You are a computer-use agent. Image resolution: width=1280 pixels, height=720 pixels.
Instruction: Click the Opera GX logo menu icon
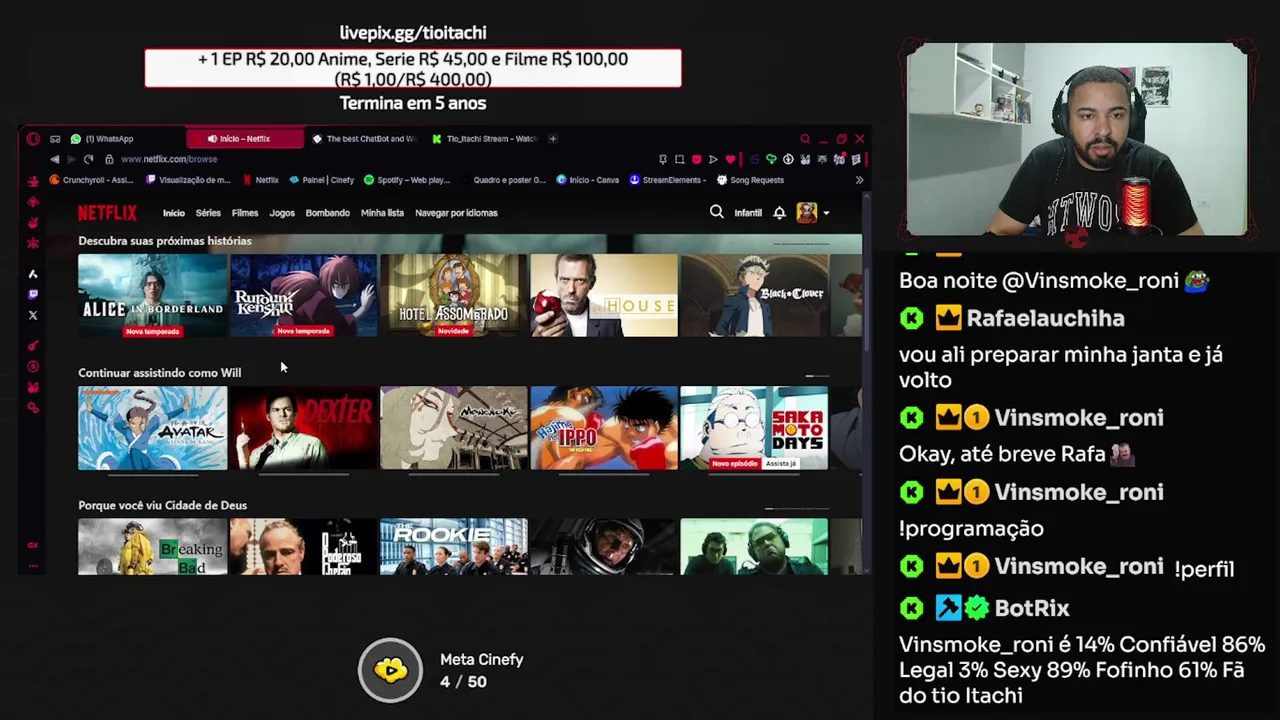pyautogui.click(x=33, y=139)
